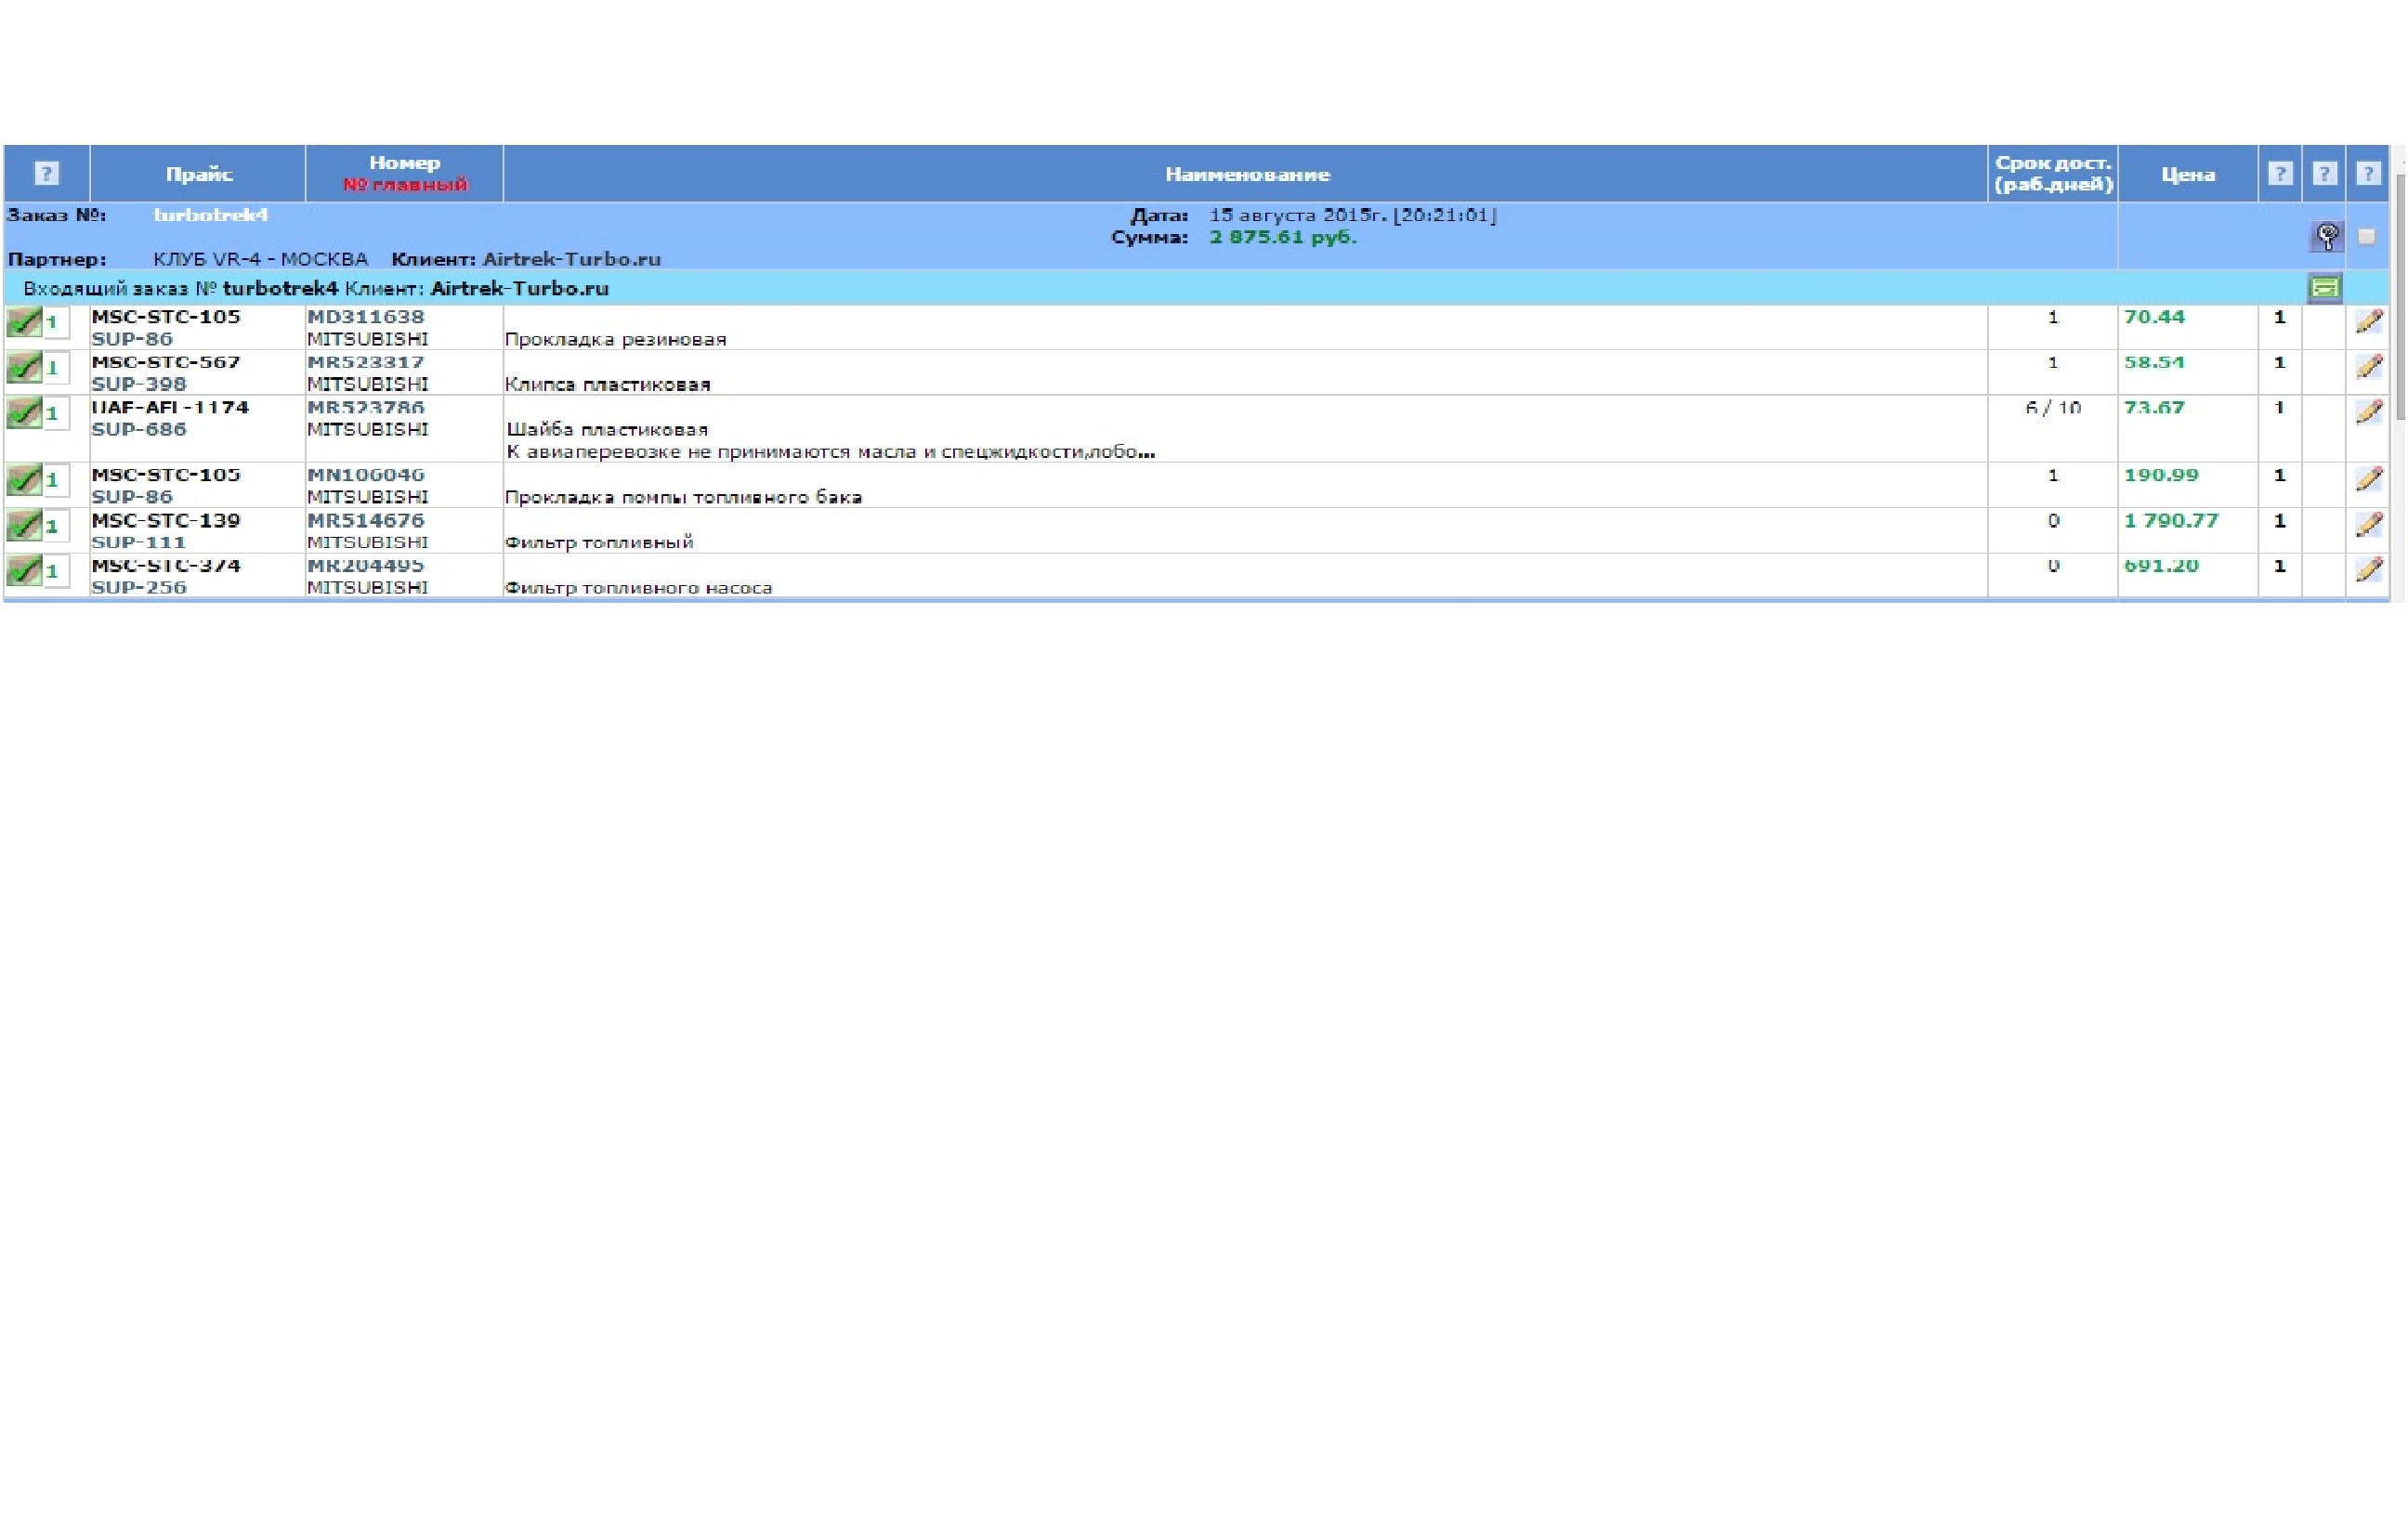The image size is (2408, 1527).
Task: Click help icon right of Цена column
Action: tap(2279, 173)
